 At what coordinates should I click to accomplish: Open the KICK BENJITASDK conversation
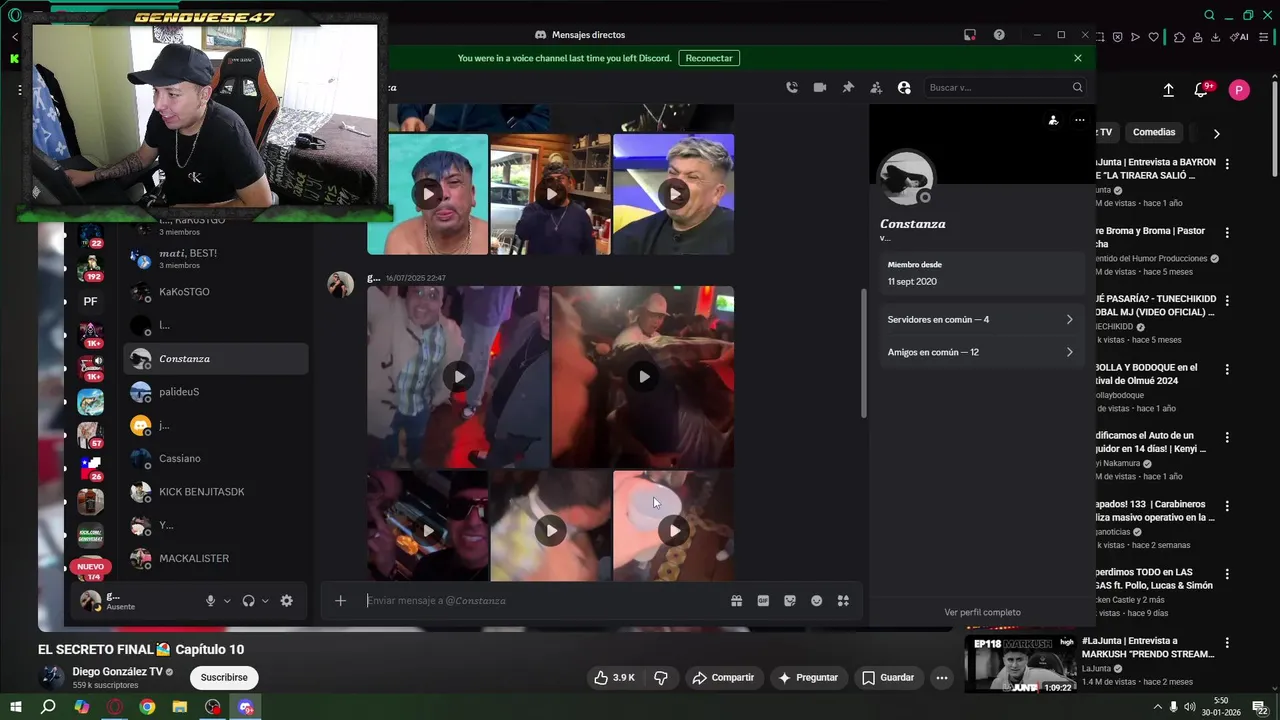coord(215,492)
